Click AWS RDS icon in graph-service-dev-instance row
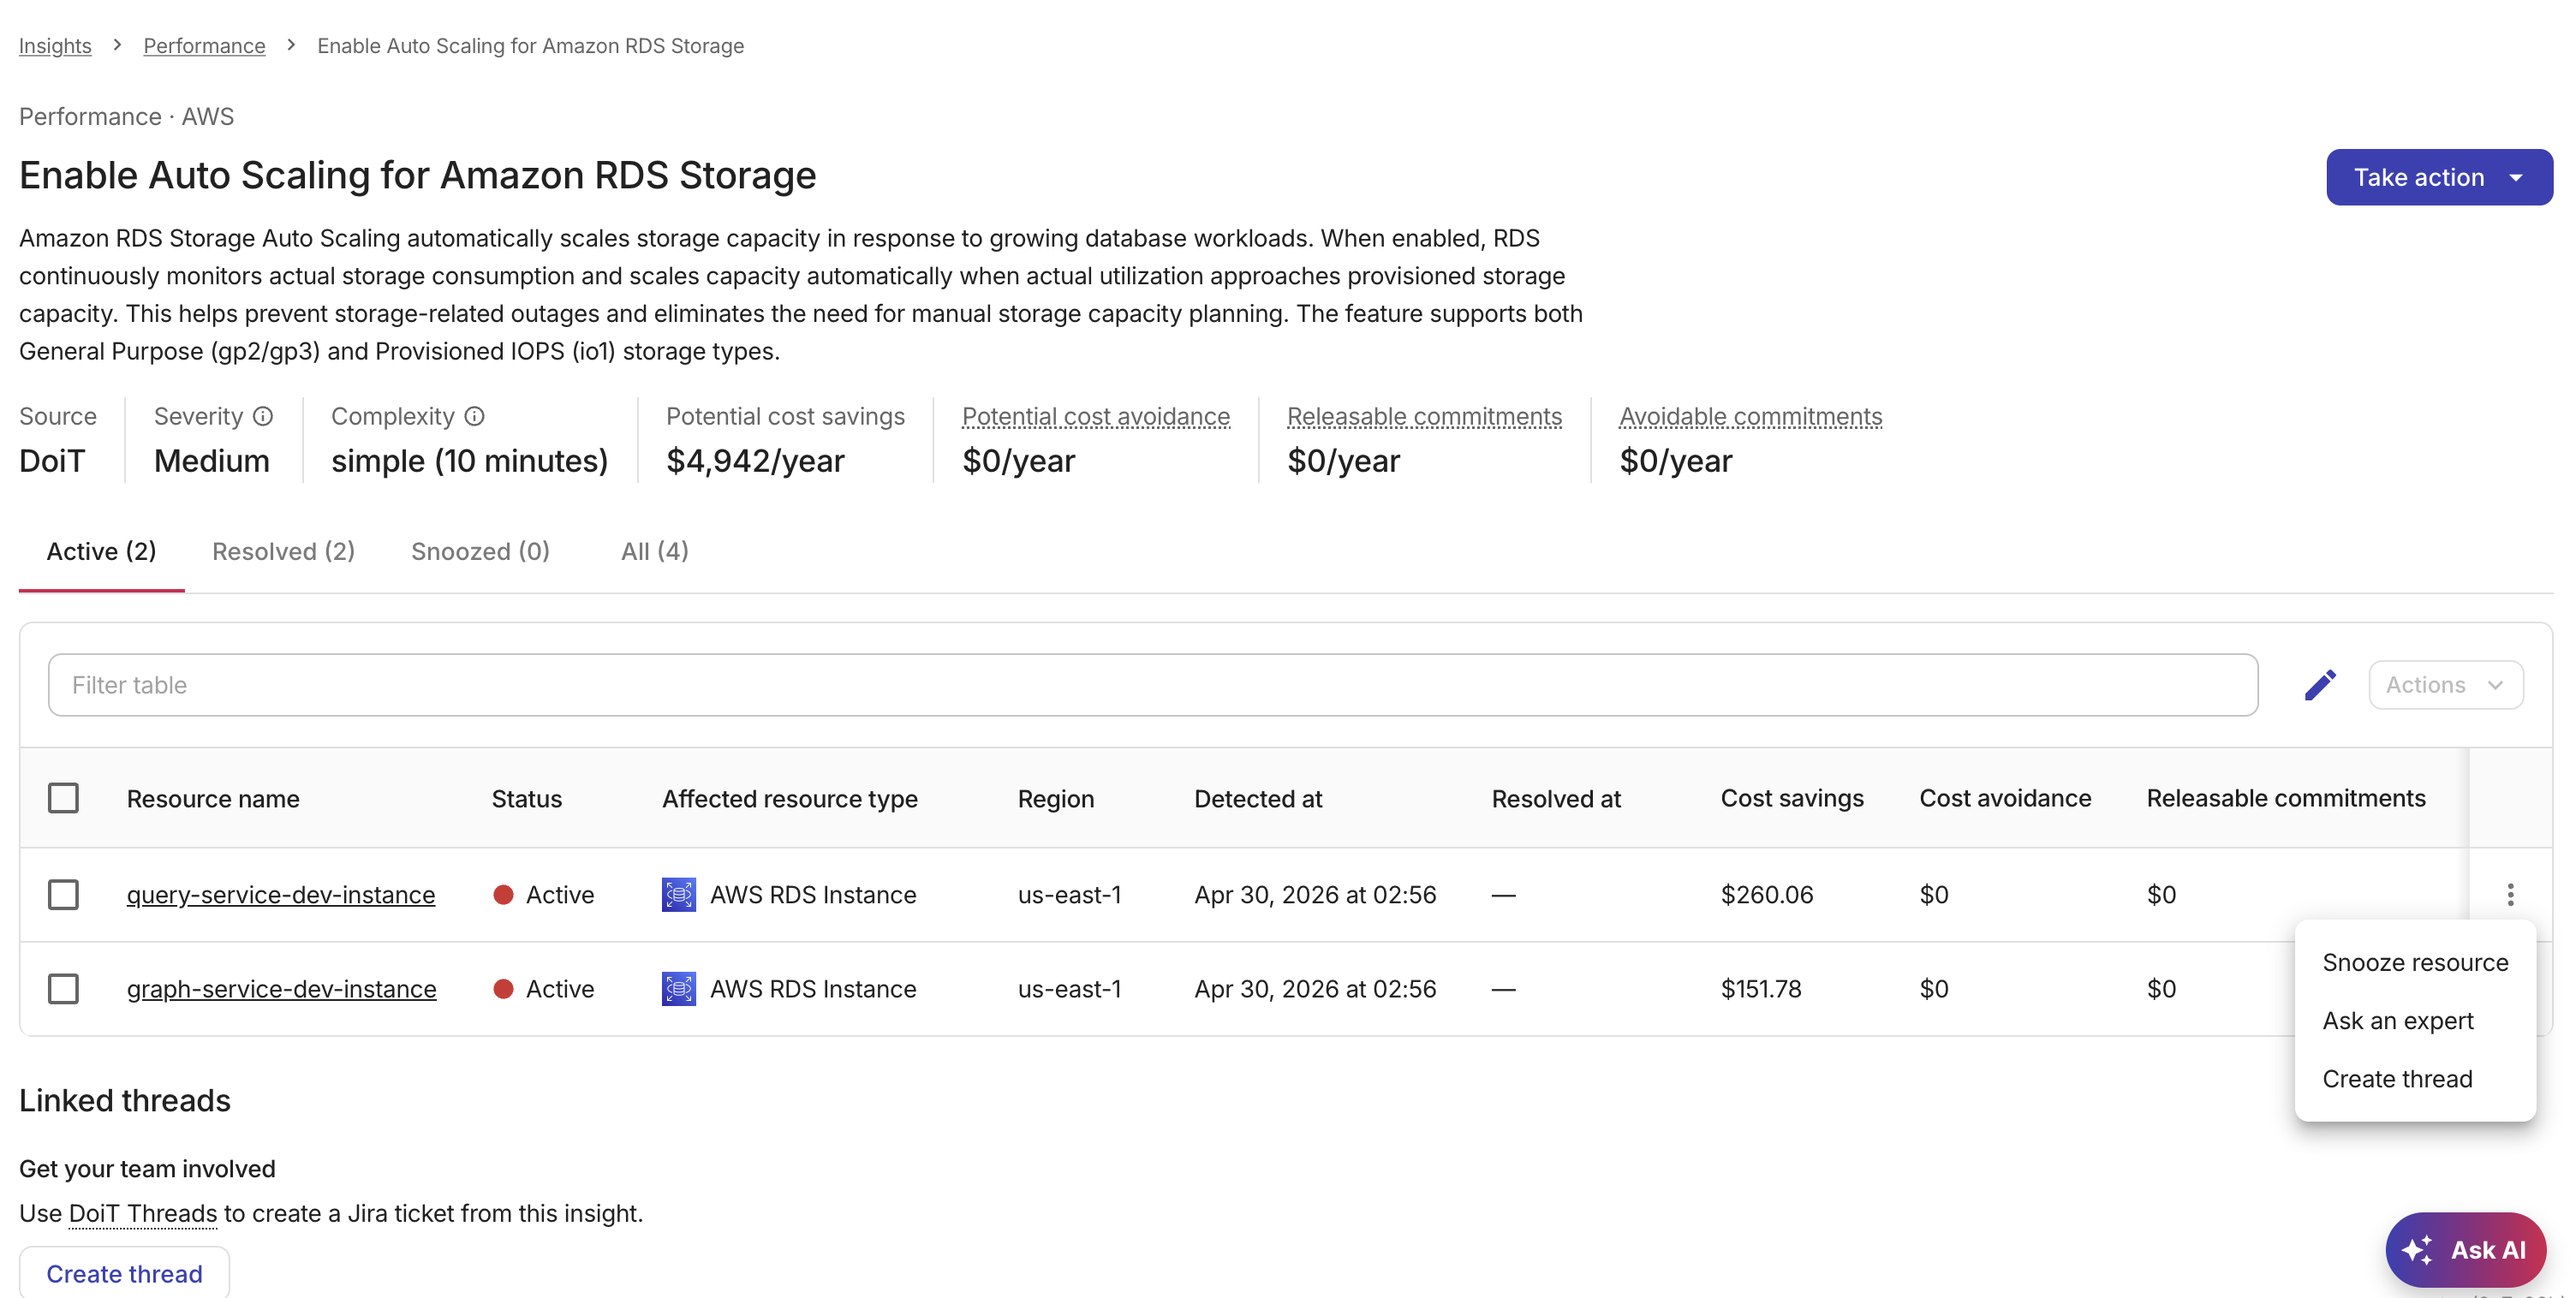The height and width of the screenshot is (1298, 2576). (679, 989)
